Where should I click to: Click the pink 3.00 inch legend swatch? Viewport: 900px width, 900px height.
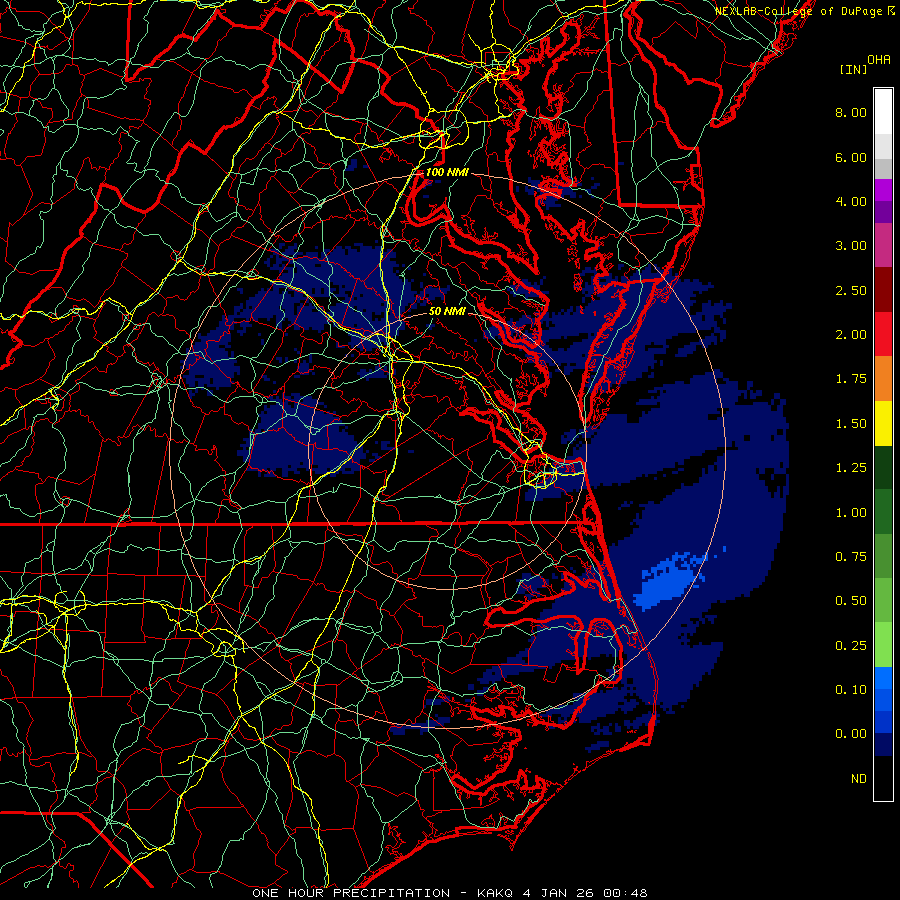pyautogui.click(x=883, y=245)
